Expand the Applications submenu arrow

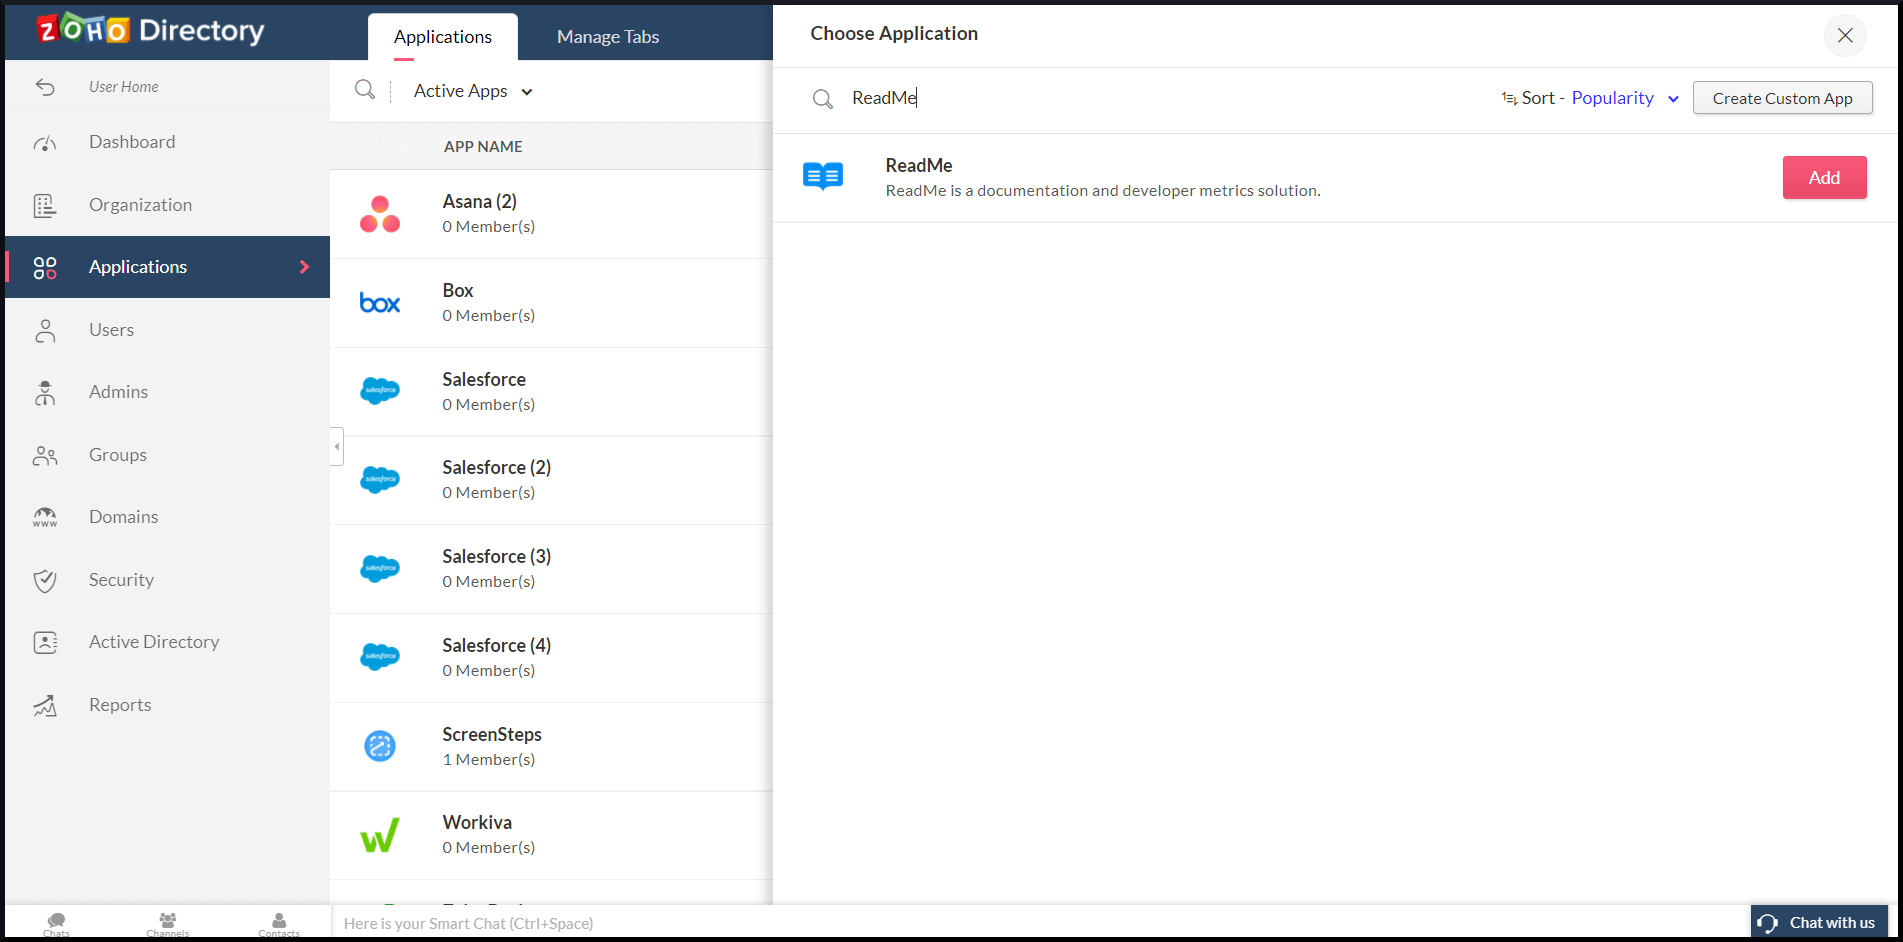coord(305,267)
